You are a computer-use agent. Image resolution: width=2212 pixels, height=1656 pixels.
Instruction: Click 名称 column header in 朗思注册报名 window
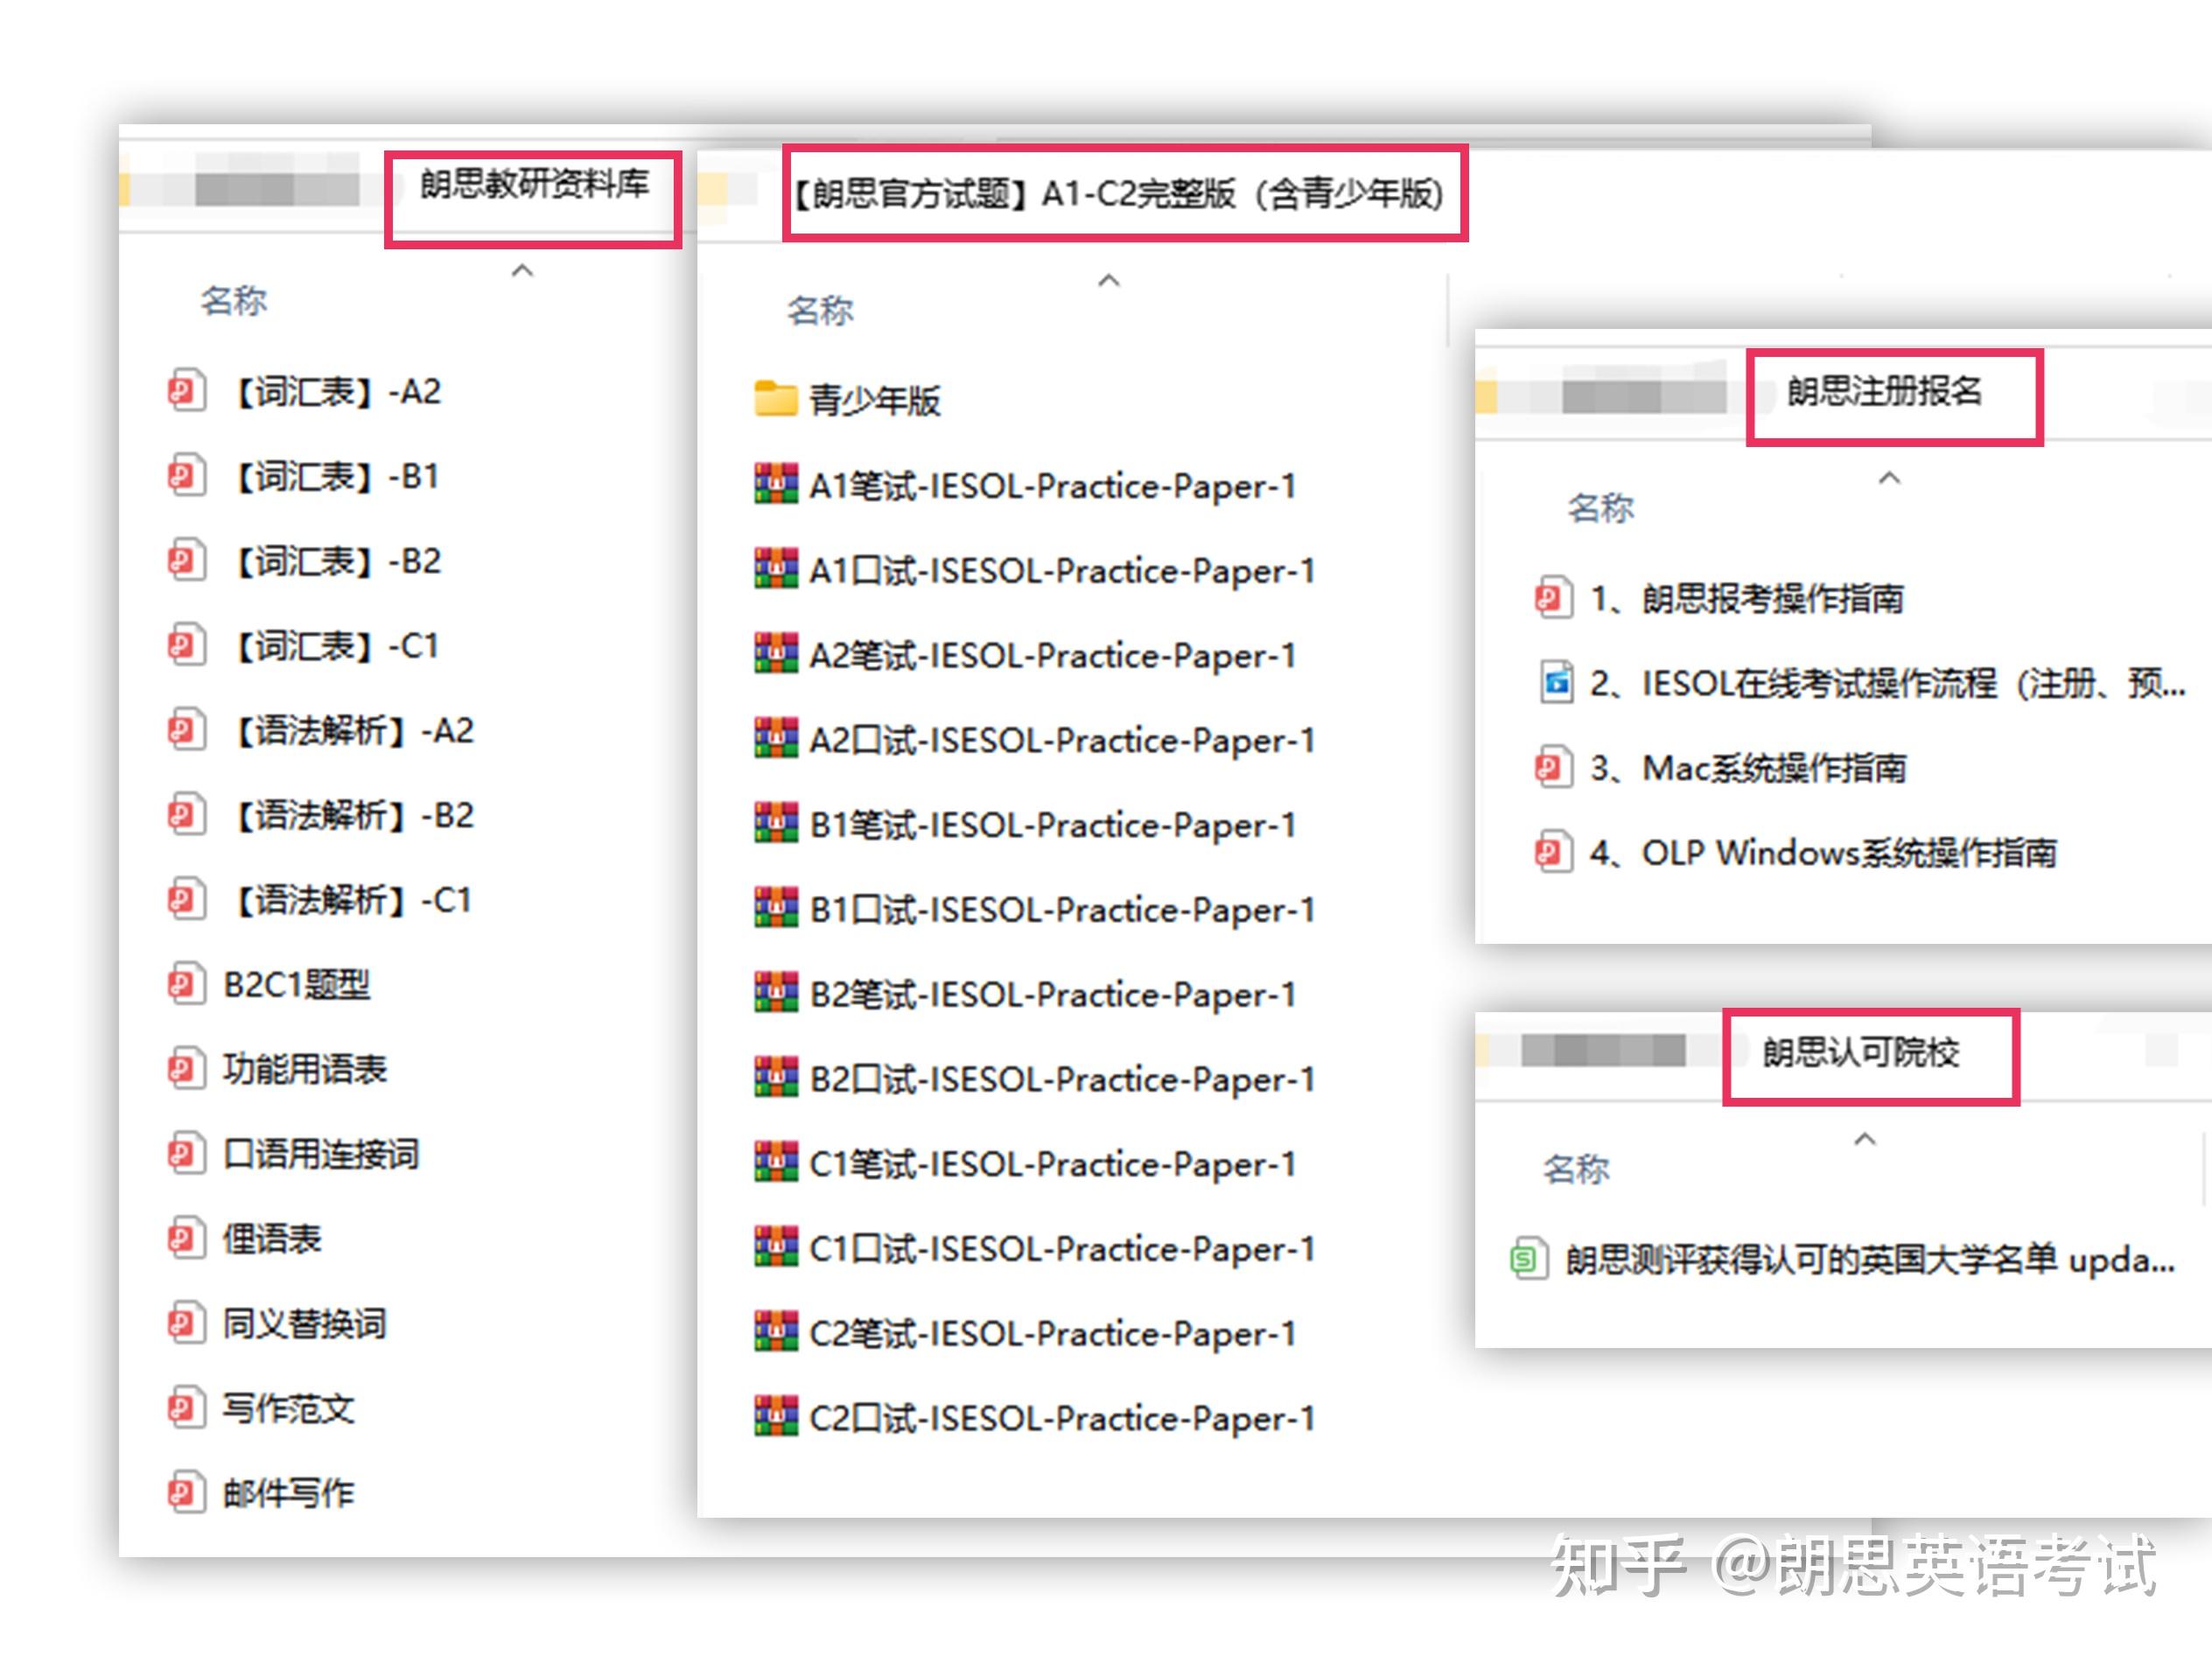tap(1600, 509)
